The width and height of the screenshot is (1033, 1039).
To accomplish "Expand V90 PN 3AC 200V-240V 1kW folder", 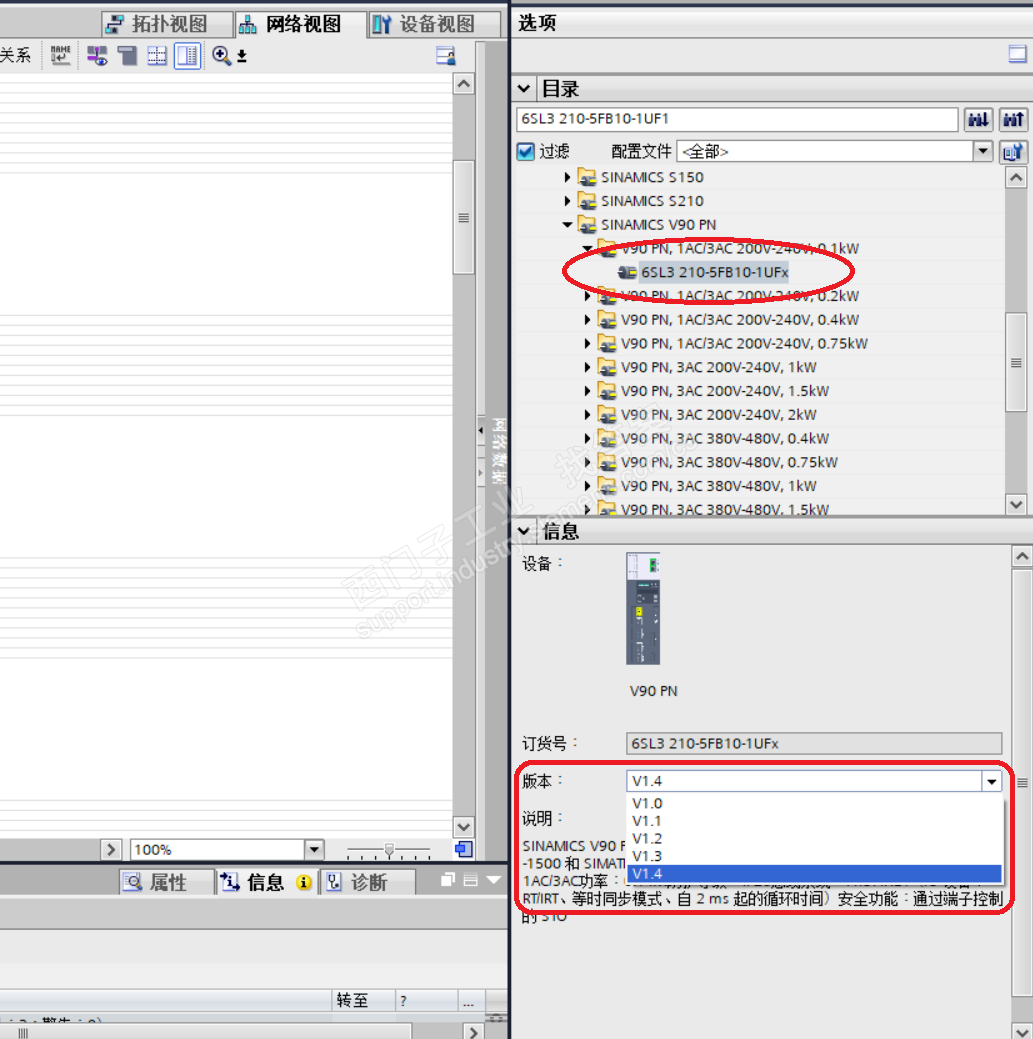I will point(587,367).
